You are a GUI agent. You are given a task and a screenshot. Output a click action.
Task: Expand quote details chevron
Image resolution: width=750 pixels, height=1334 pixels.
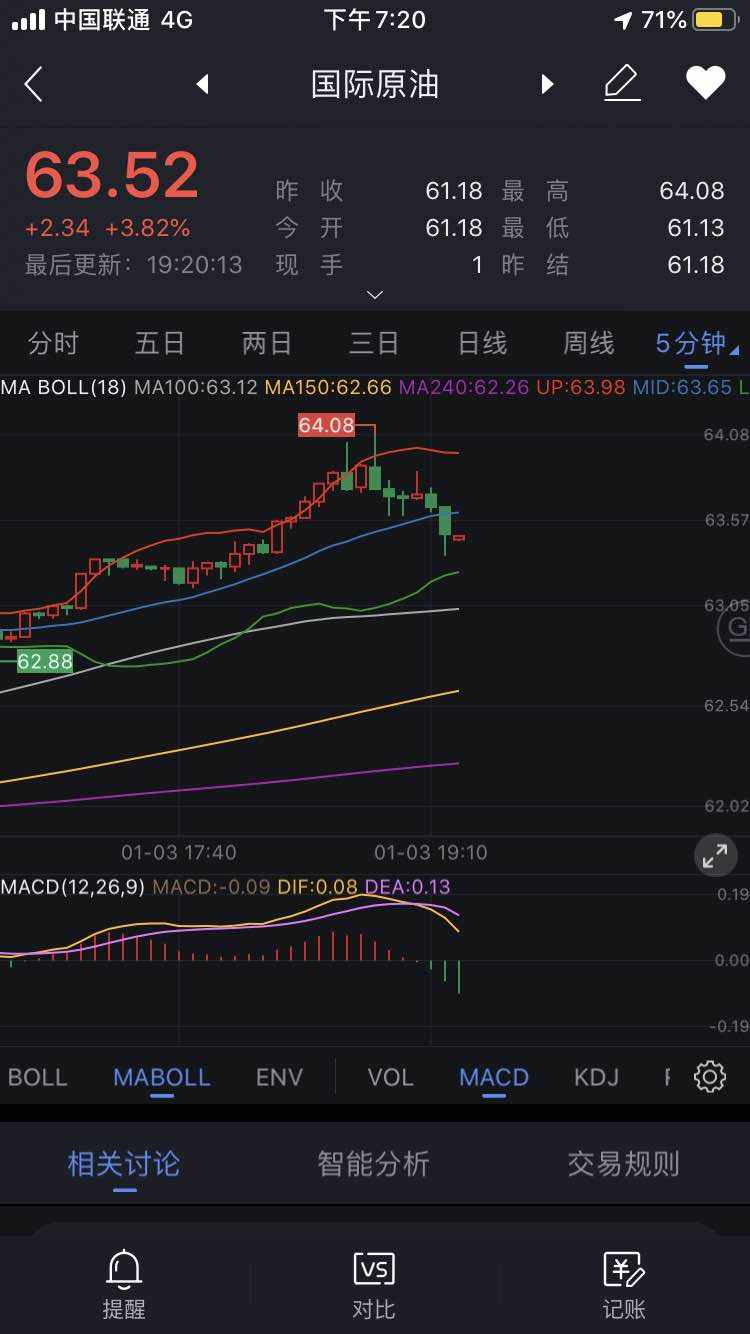(375, 295)
